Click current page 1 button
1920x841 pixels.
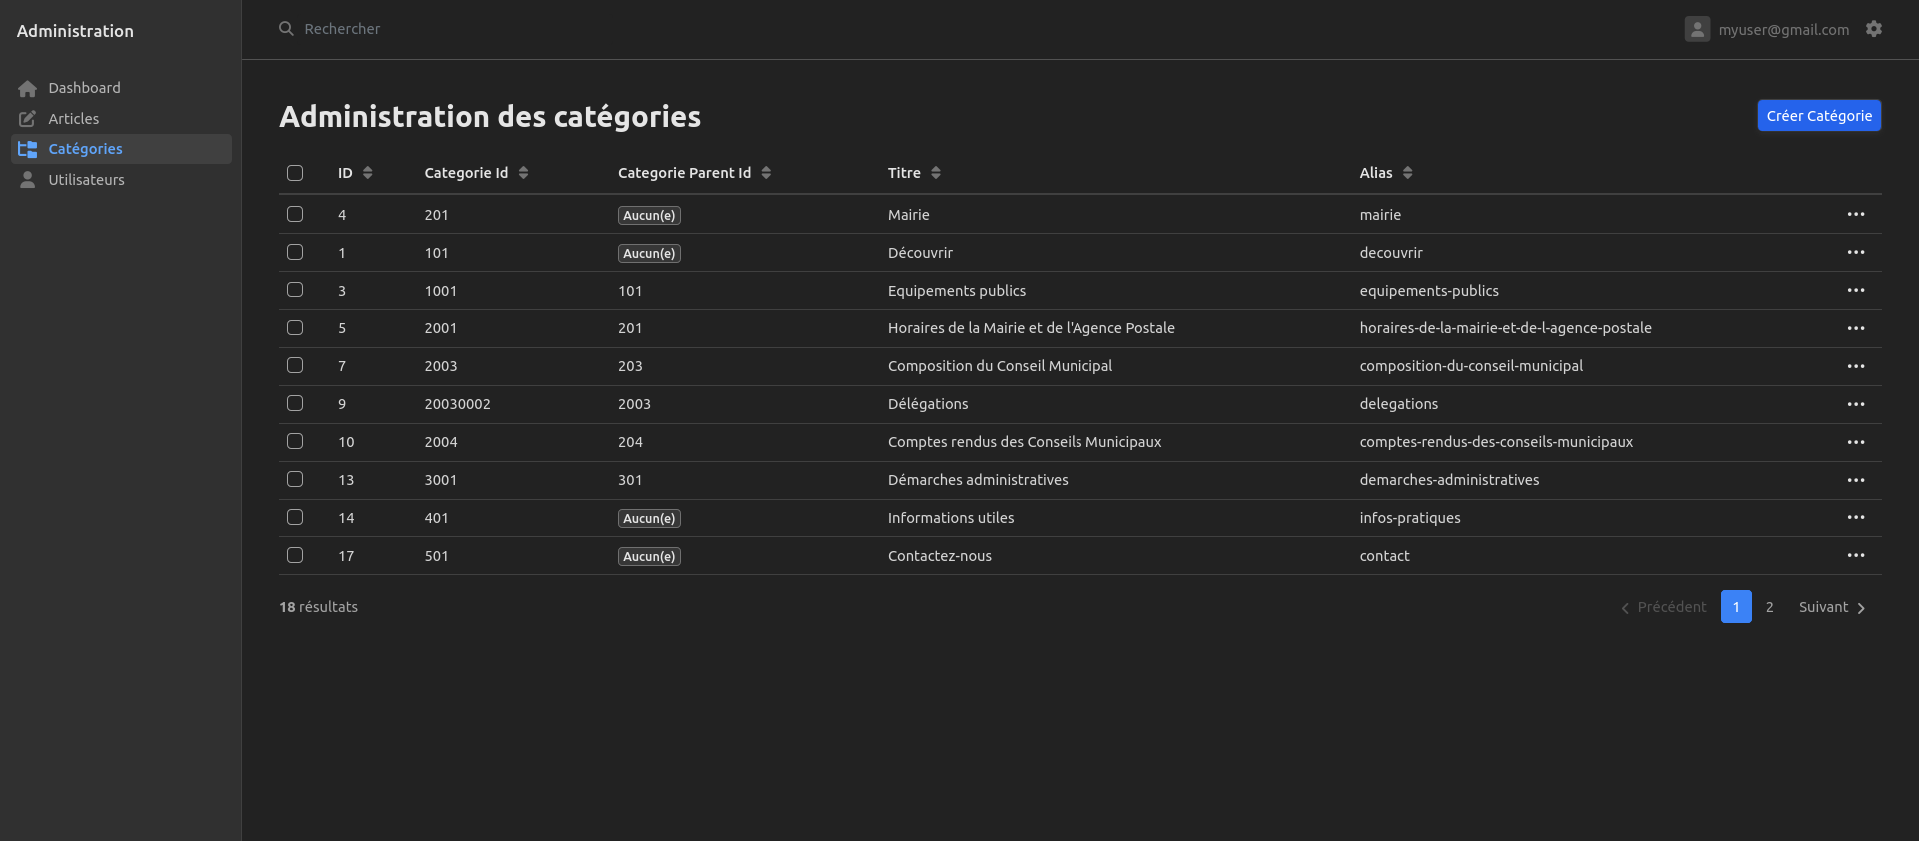(1736, 607)
